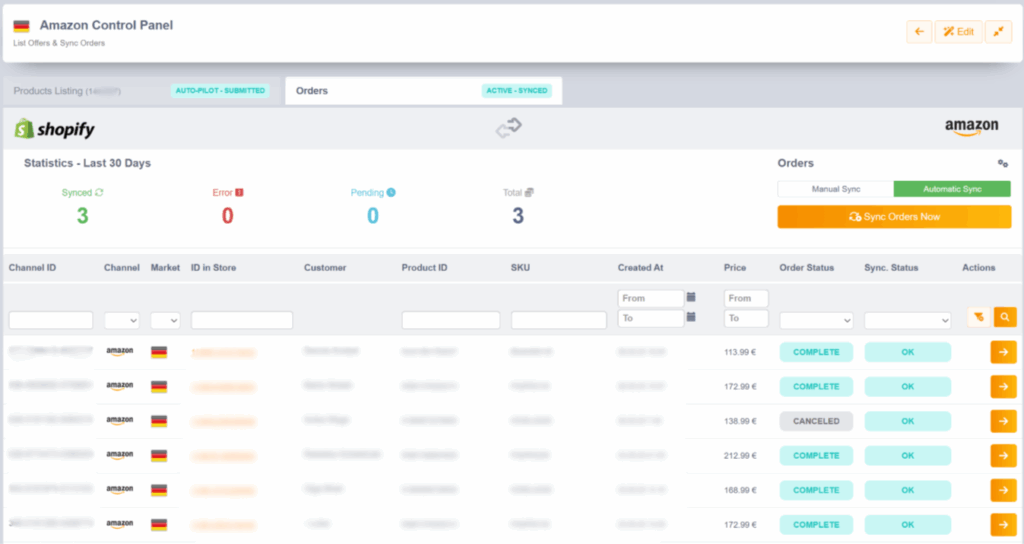The height and width of the screenshot is (544, 1024).
Task: Click the sync arrows icon between logos
Action: pyautogui.click(x=509, y=127)
